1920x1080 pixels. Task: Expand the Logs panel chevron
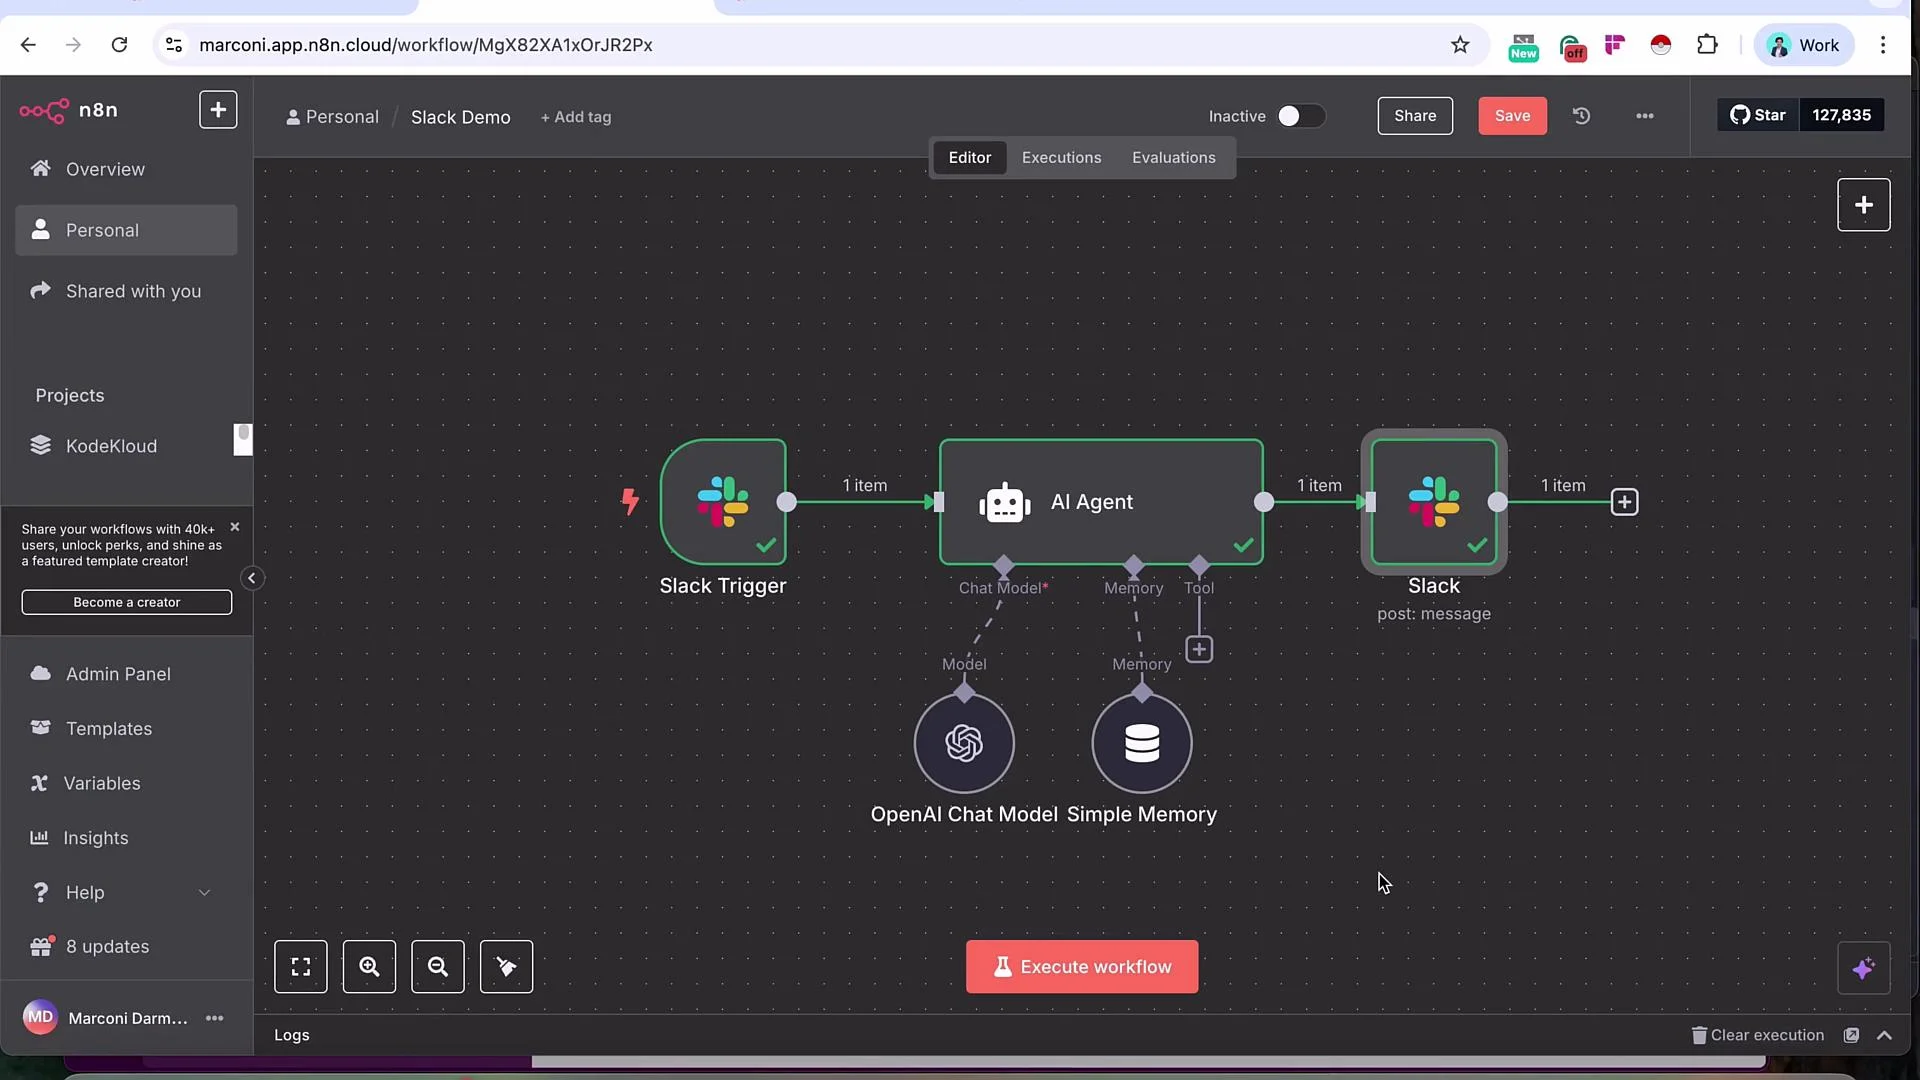(1885, 1035)
